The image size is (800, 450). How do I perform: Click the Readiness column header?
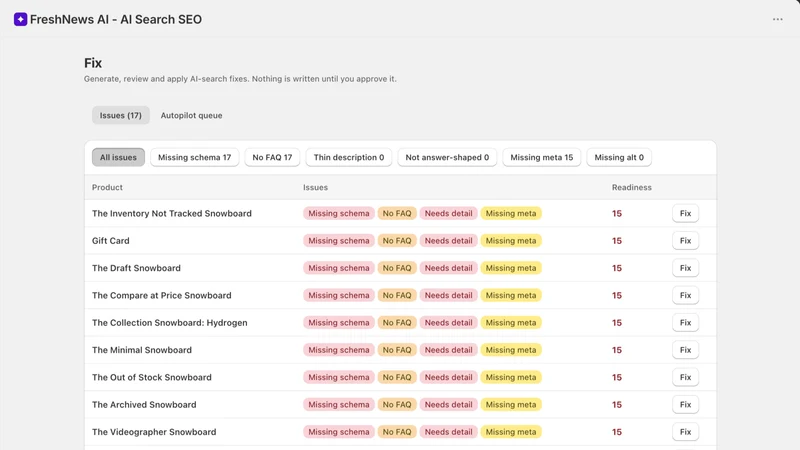click(x=632, y=187)
